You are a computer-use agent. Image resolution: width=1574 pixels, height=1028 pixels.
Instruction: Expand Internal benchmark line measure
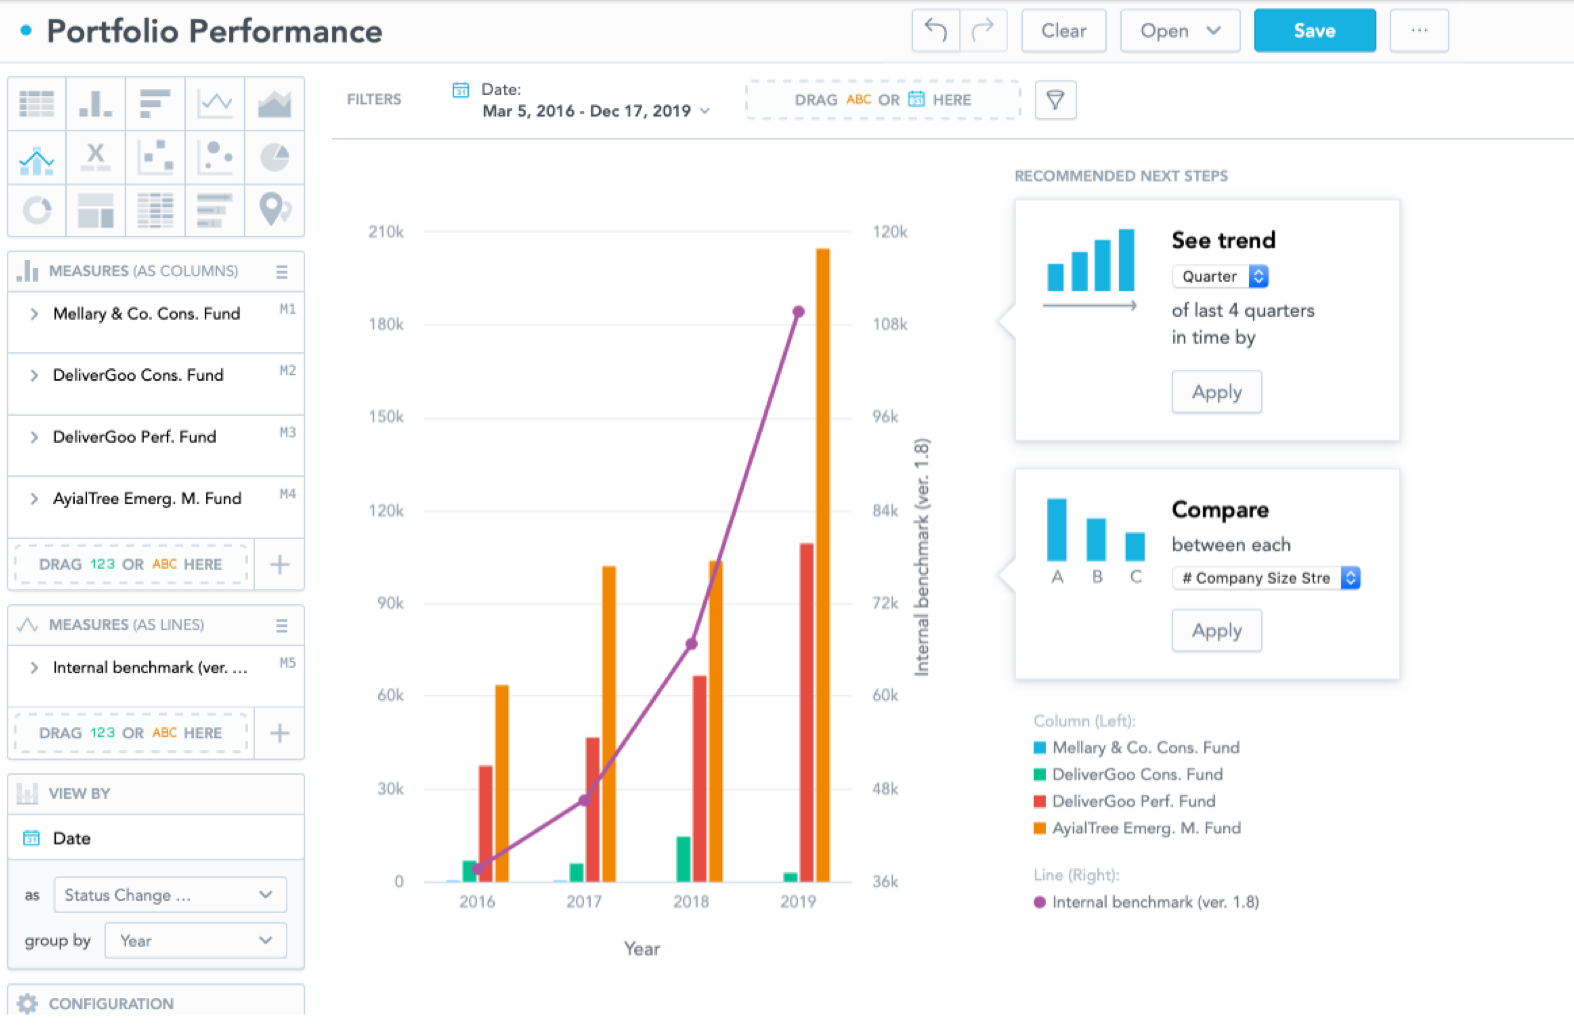tap(34, 668)
